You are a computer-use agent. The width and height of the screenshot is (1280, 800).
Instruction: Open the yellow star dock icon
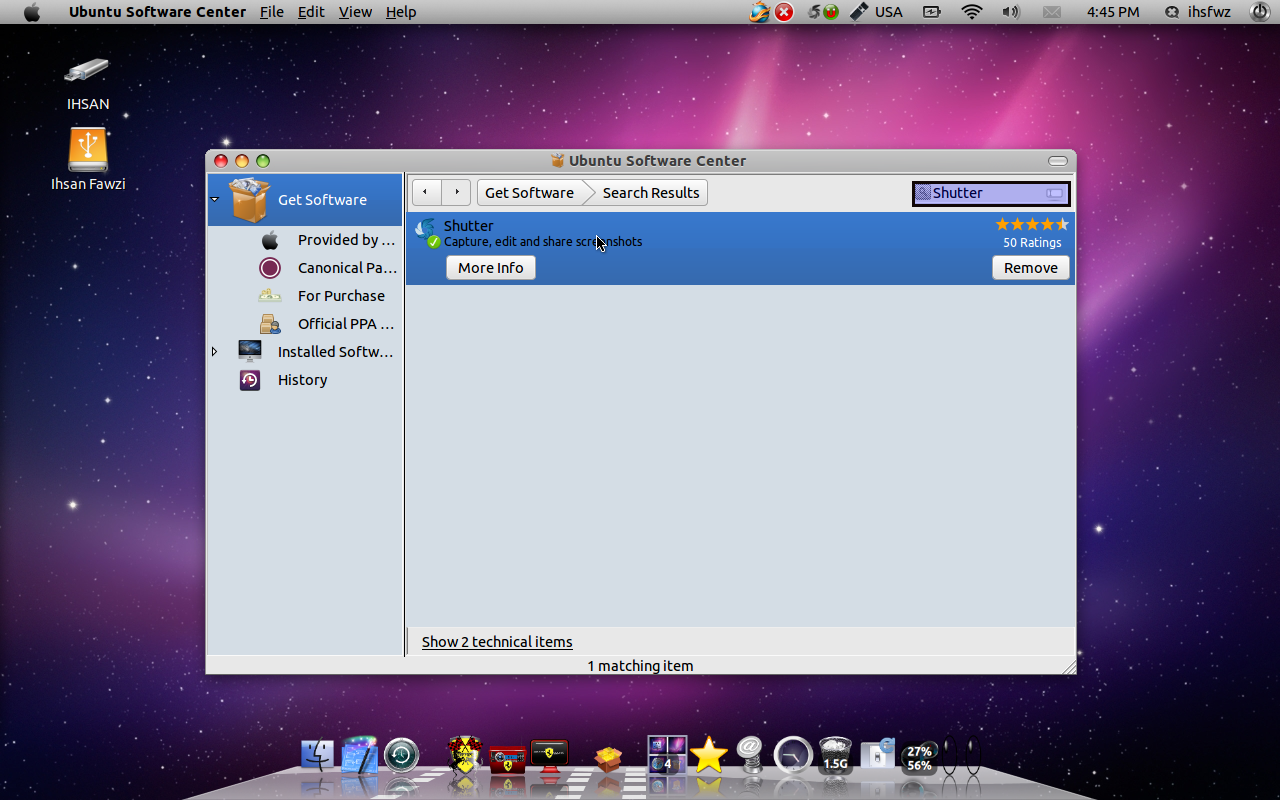pyautogui.click(x=708, y=755)
